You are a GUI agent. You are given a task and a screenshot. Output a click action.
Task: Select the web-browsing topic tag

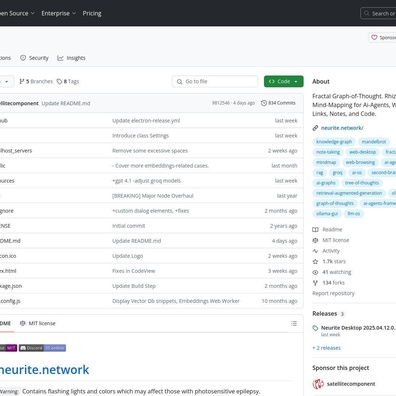(360, 162)
